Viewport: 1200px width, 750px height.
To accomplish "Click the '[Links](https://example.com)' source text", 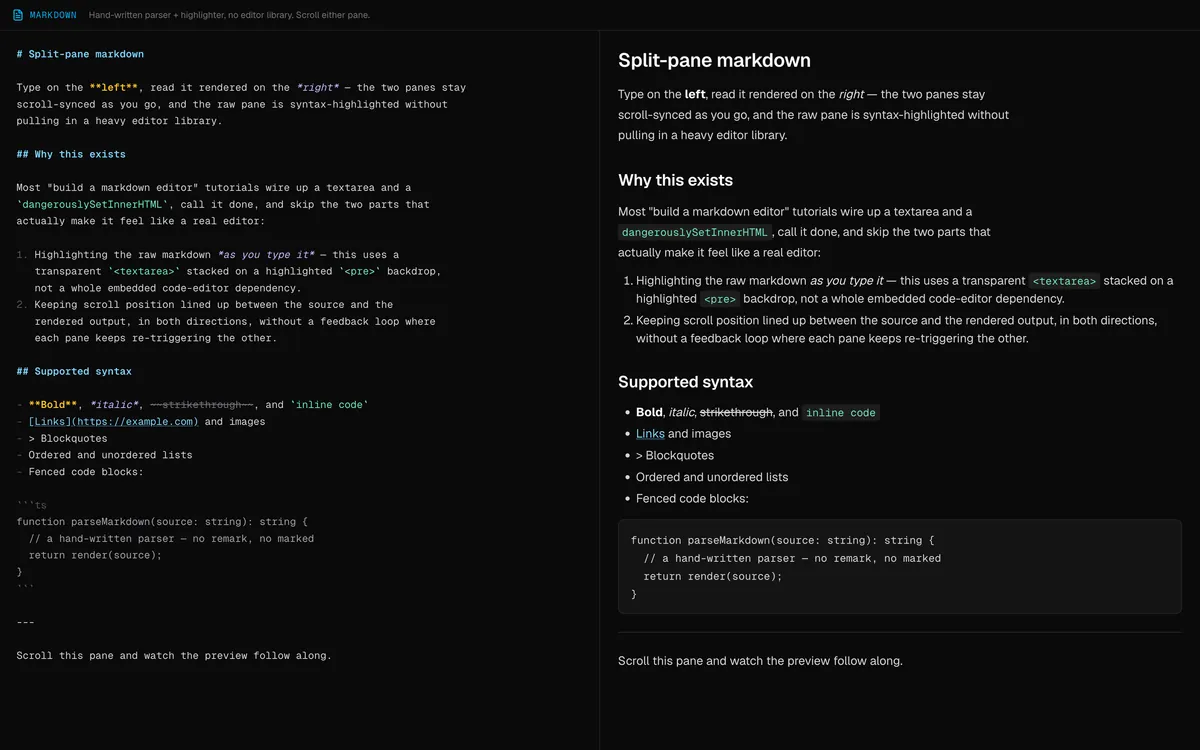I will point(113,421).
